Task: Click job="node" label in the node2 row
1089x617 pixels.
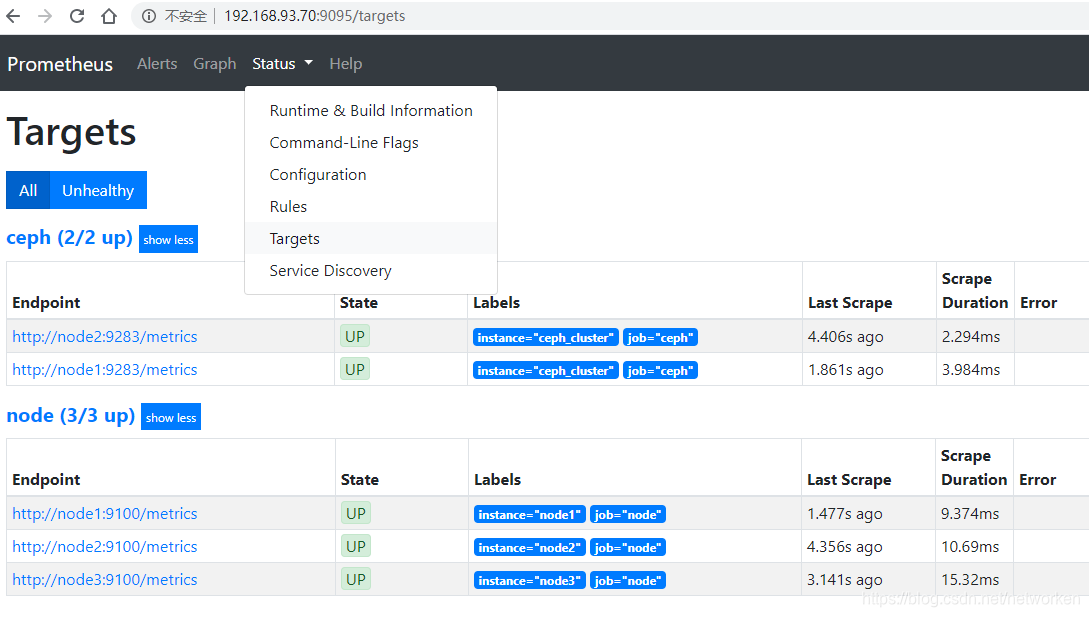Action: point(628,548)
